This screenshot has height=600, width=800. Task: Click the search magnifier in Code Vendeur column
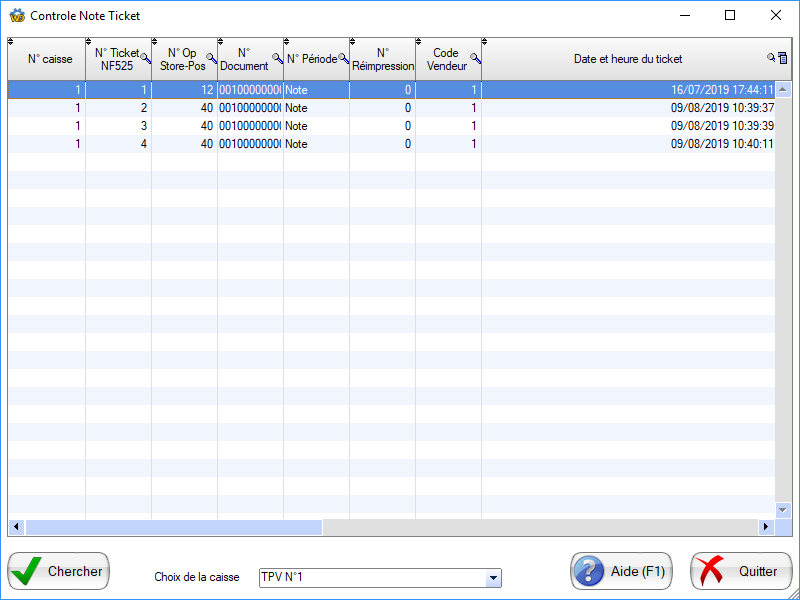tap(475, 58)
